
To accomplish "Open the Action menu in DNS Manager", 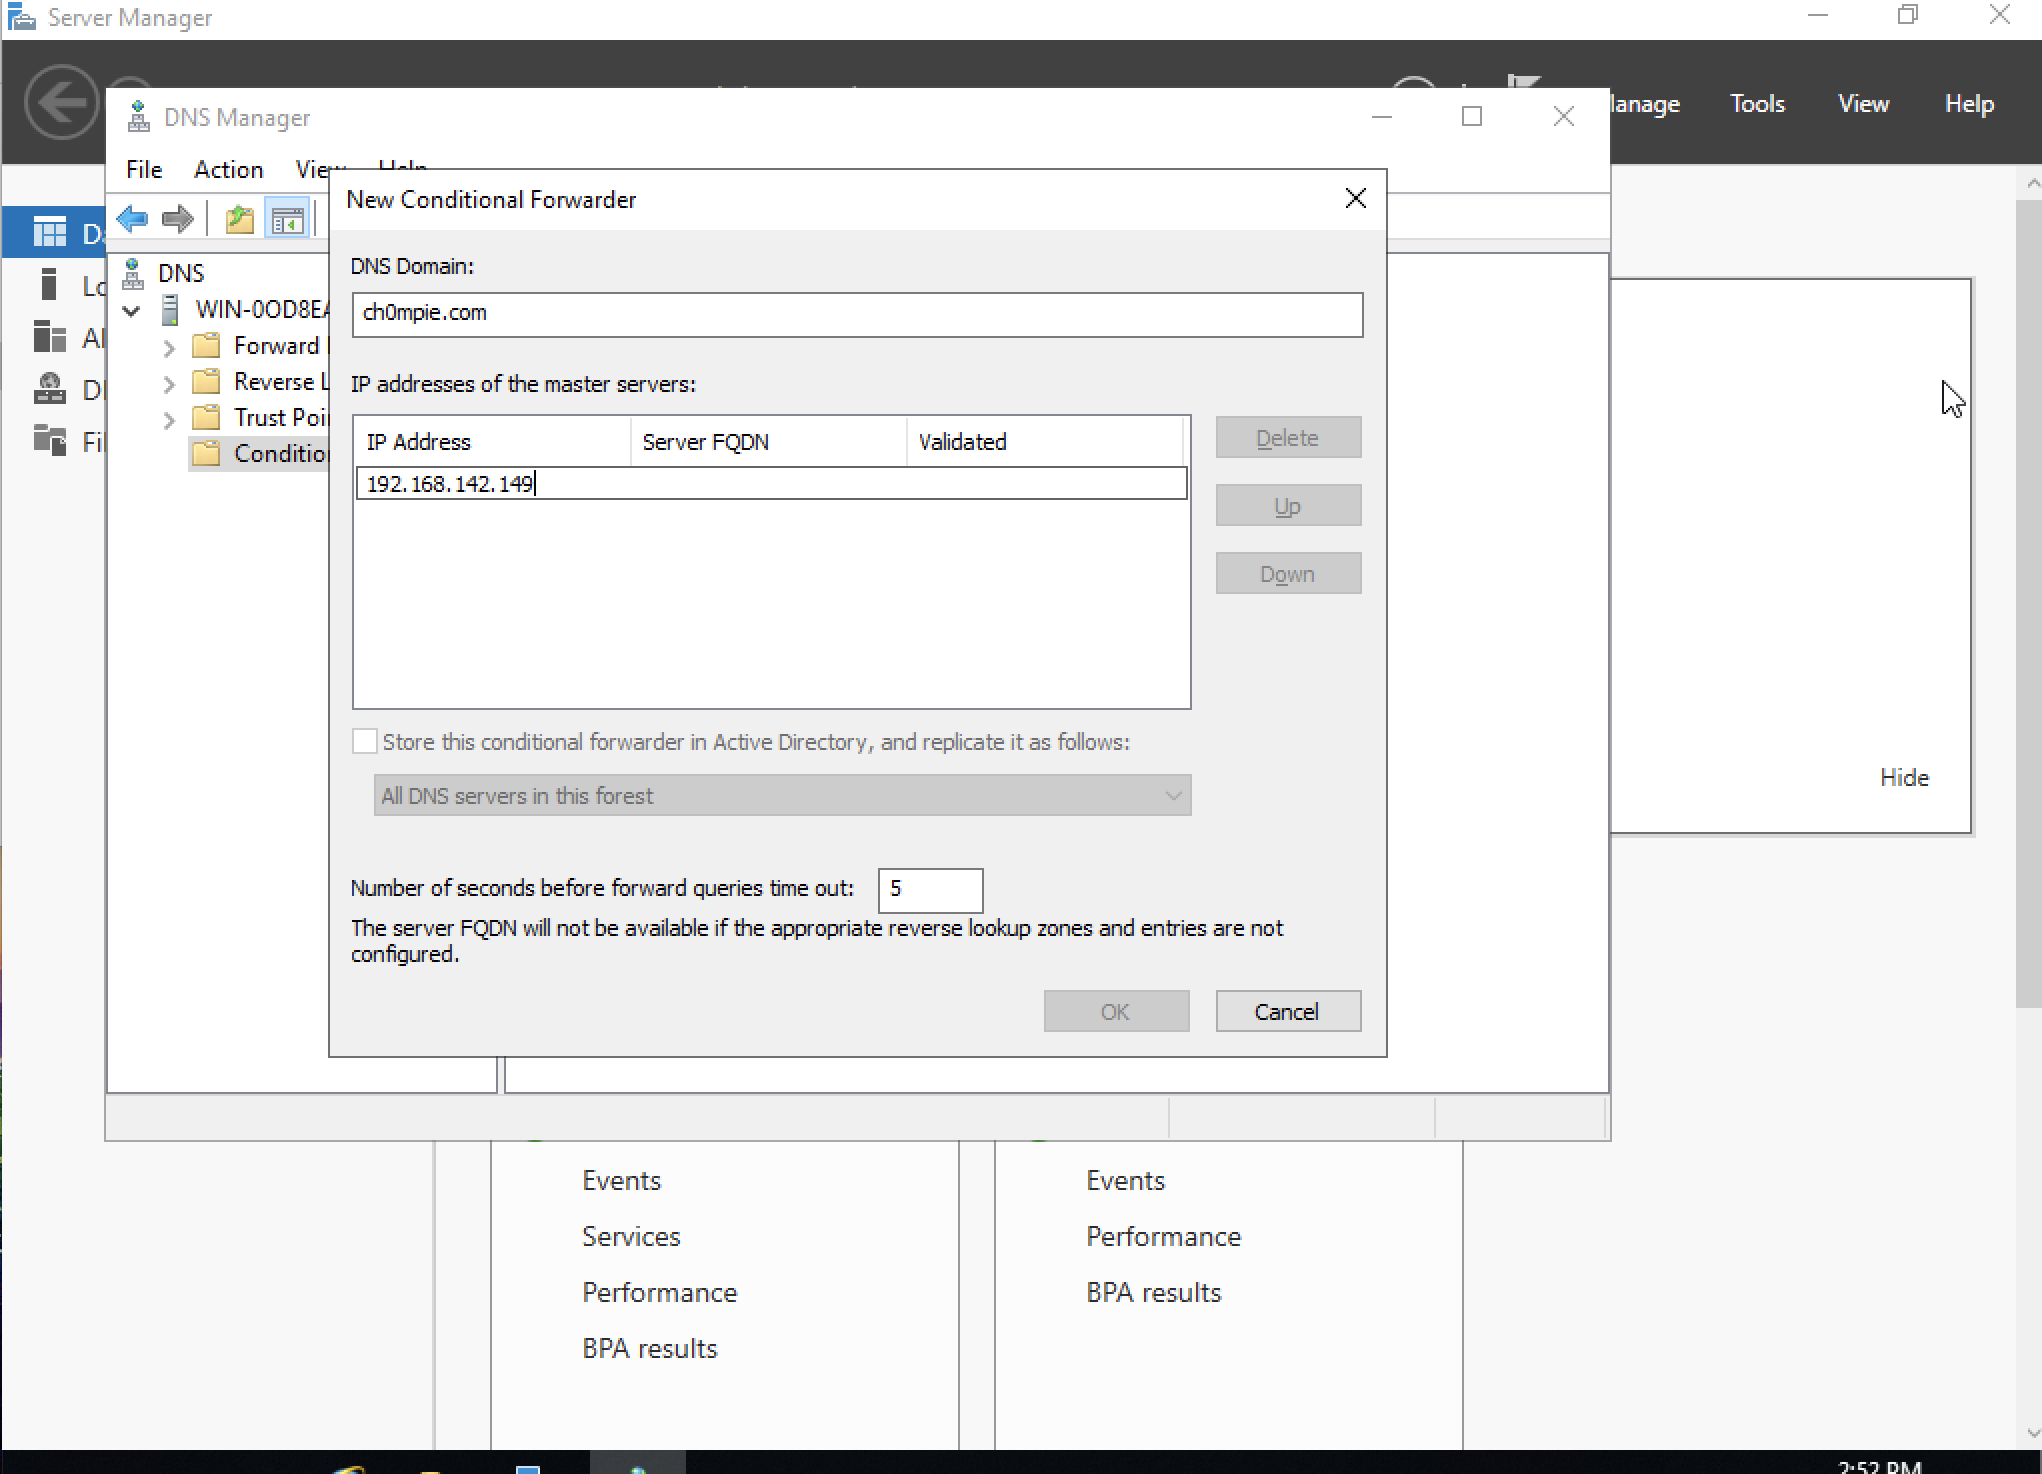I will (228, 169).
